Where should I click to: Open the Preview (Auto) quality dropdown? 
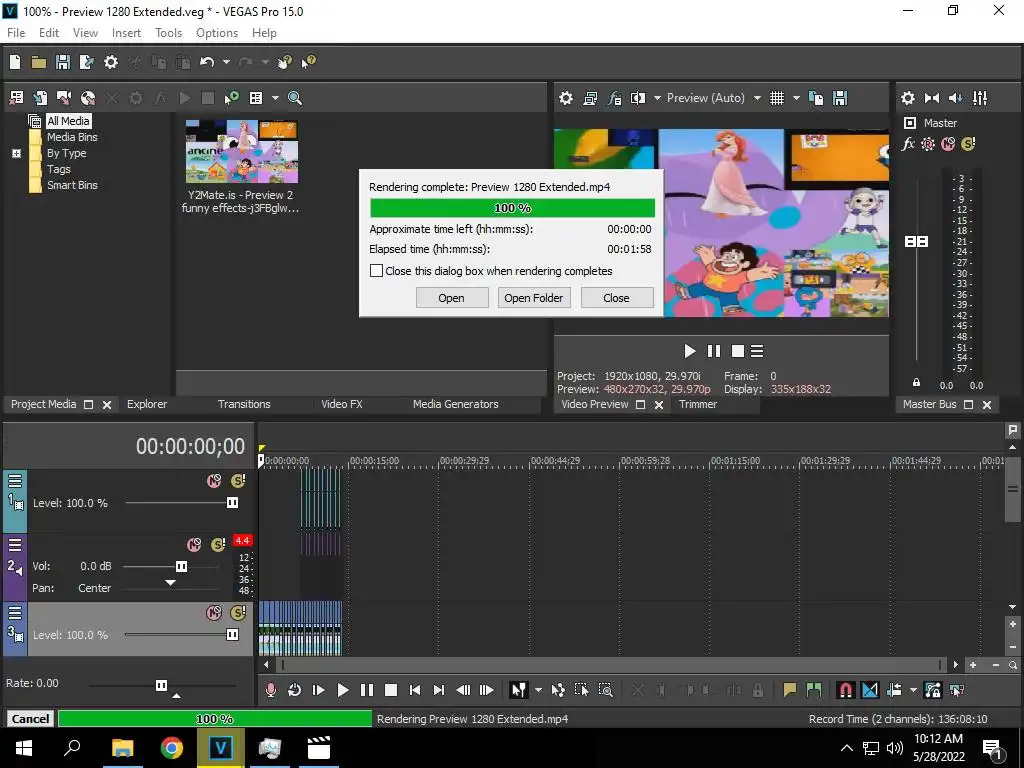[757, 98]
